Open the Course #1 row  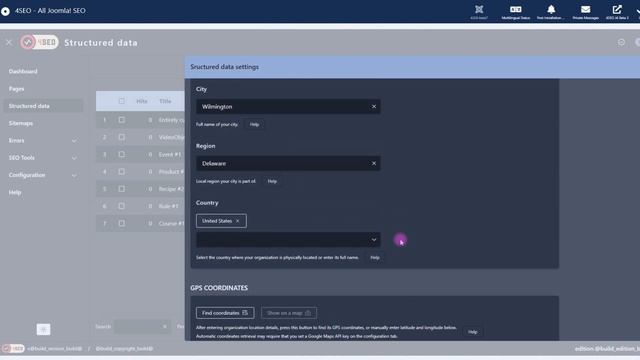tap(171, 224)
